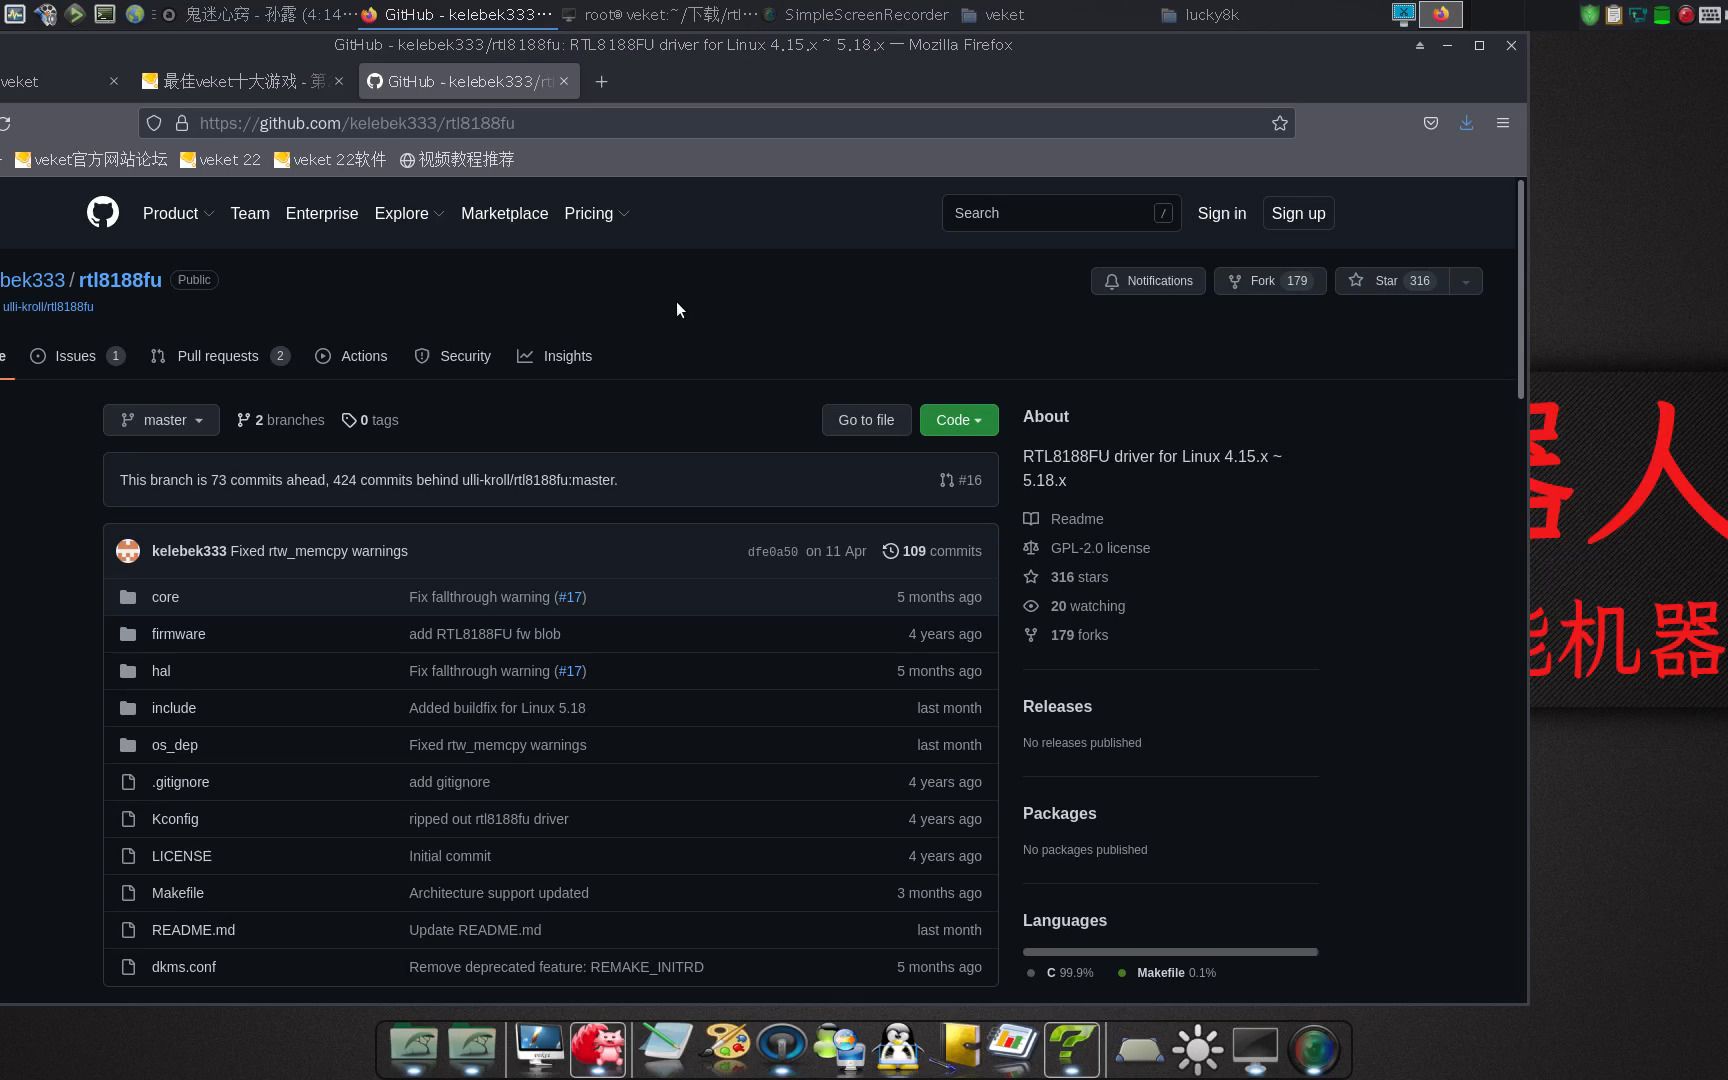Open the paint palette dock icon
Image resolution: width=1728 pixels, height=1080 pixels.
(725, 1049)
